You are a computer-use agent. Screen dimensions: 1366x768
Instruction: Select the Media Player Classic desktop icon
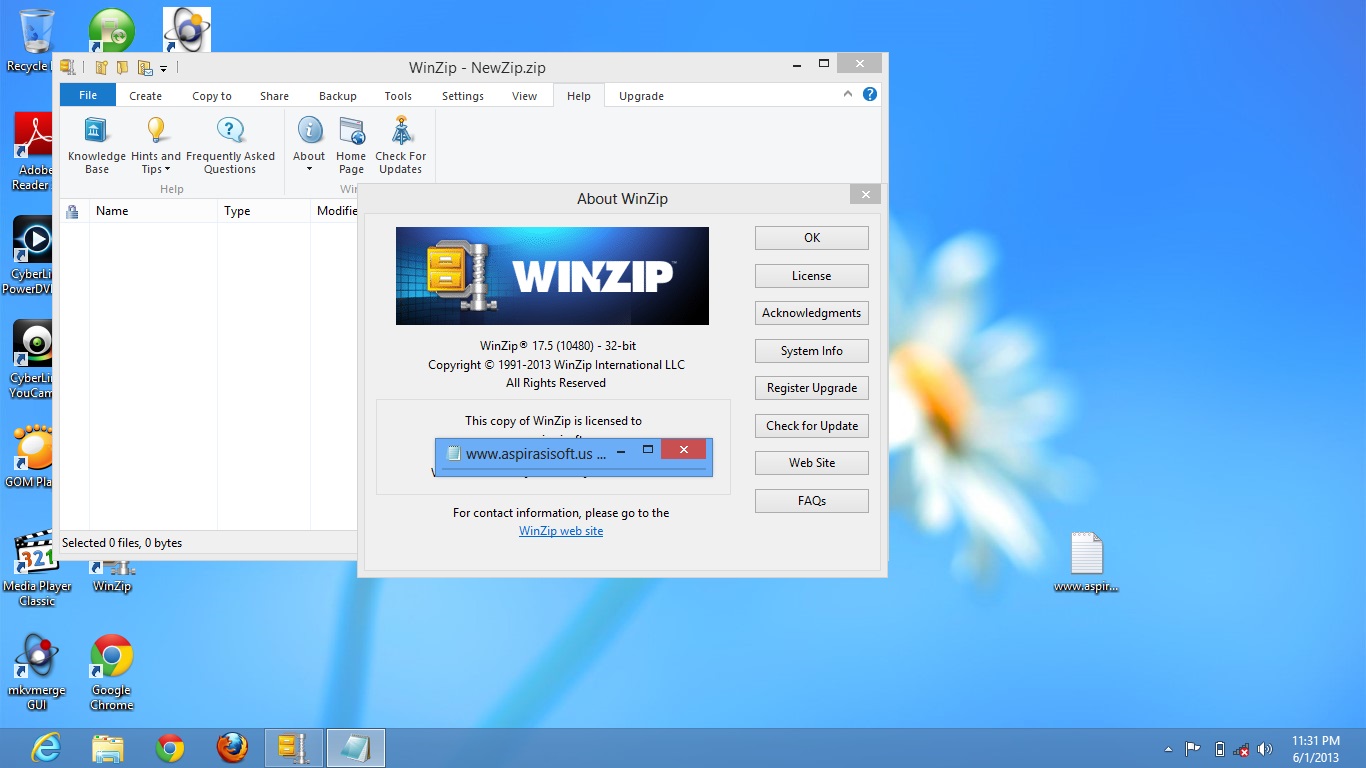(x=37, y=567)
